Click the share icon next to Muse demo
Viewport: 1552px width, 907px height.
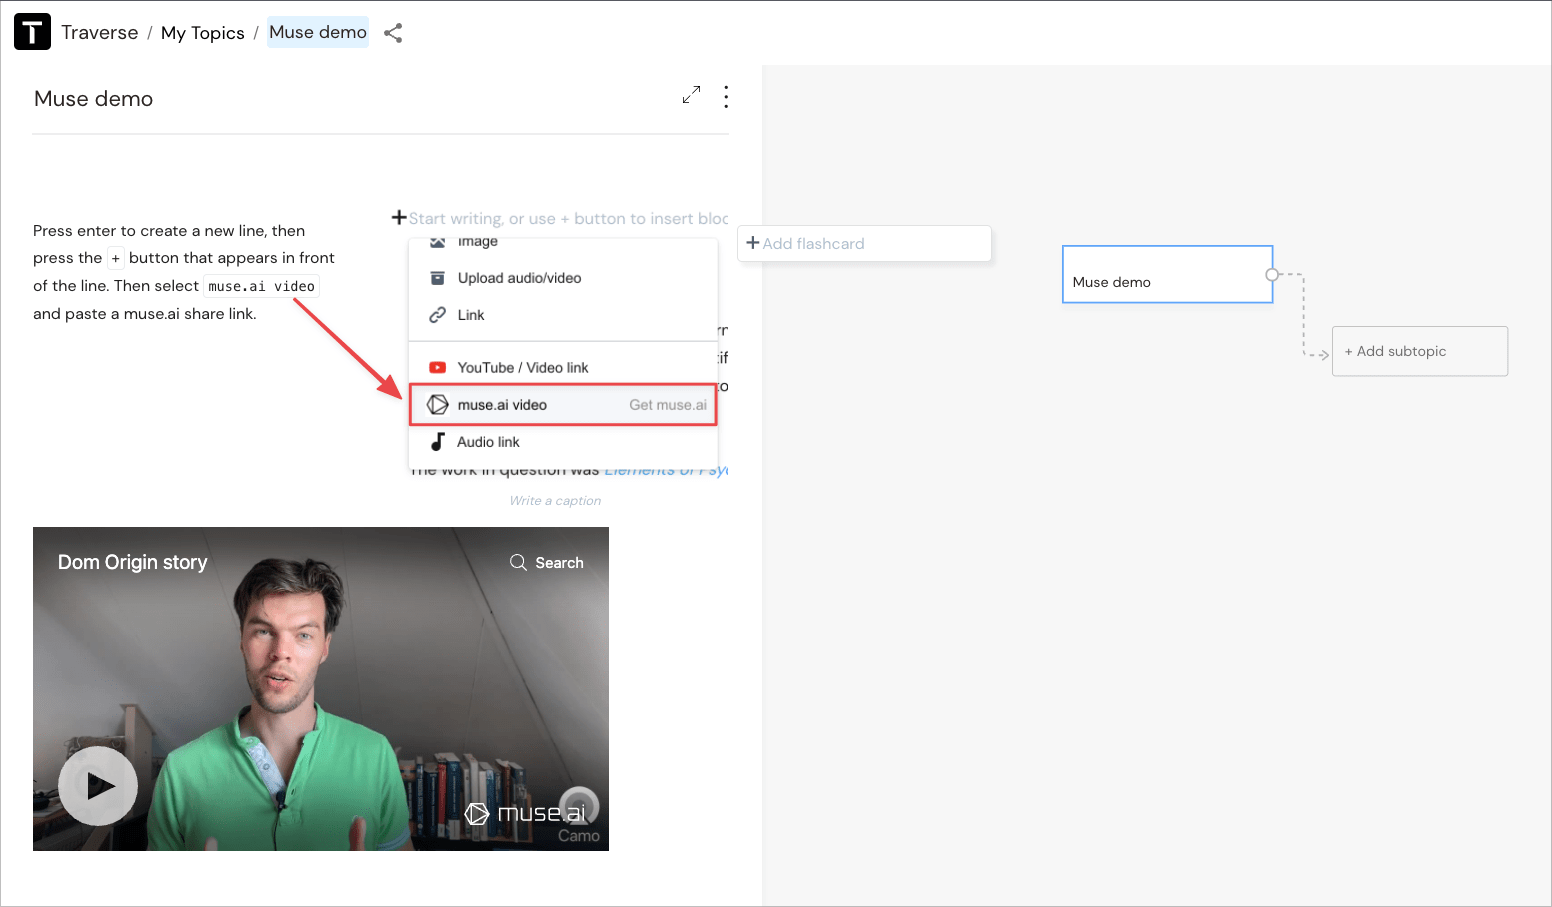[x=393, y=33]
